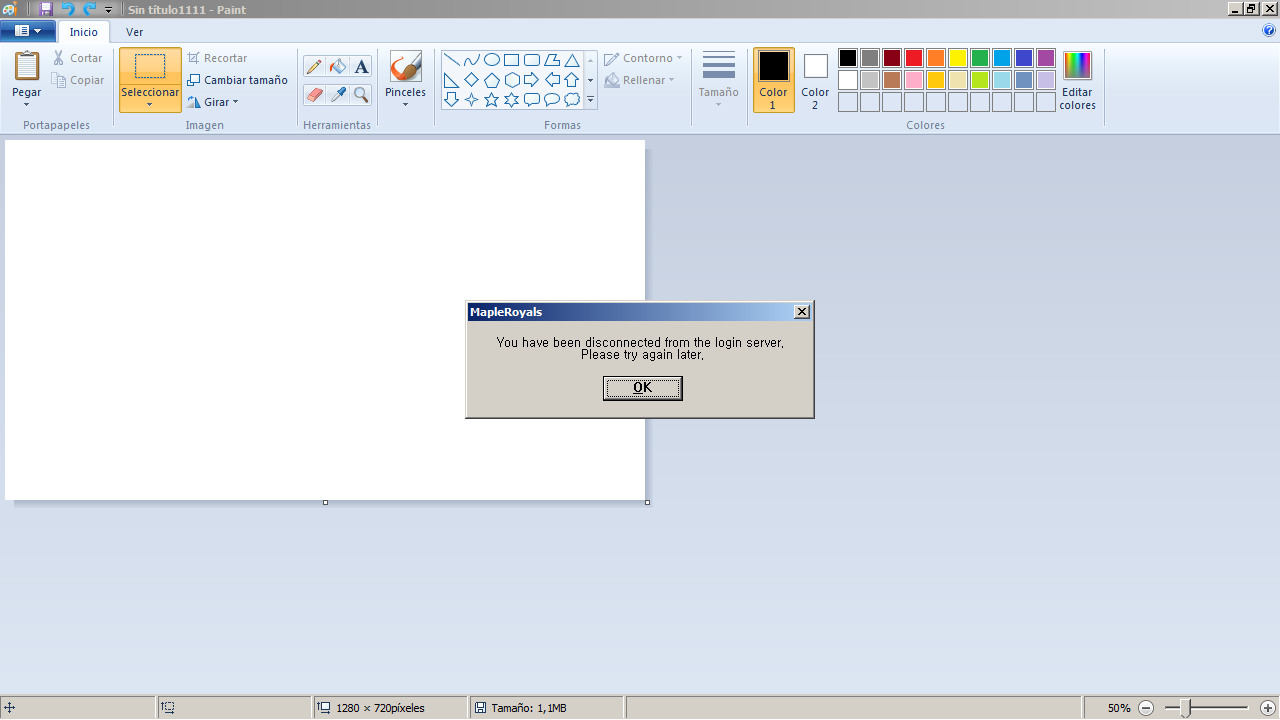Click the Cambiar tamaño button

point(237,80)
